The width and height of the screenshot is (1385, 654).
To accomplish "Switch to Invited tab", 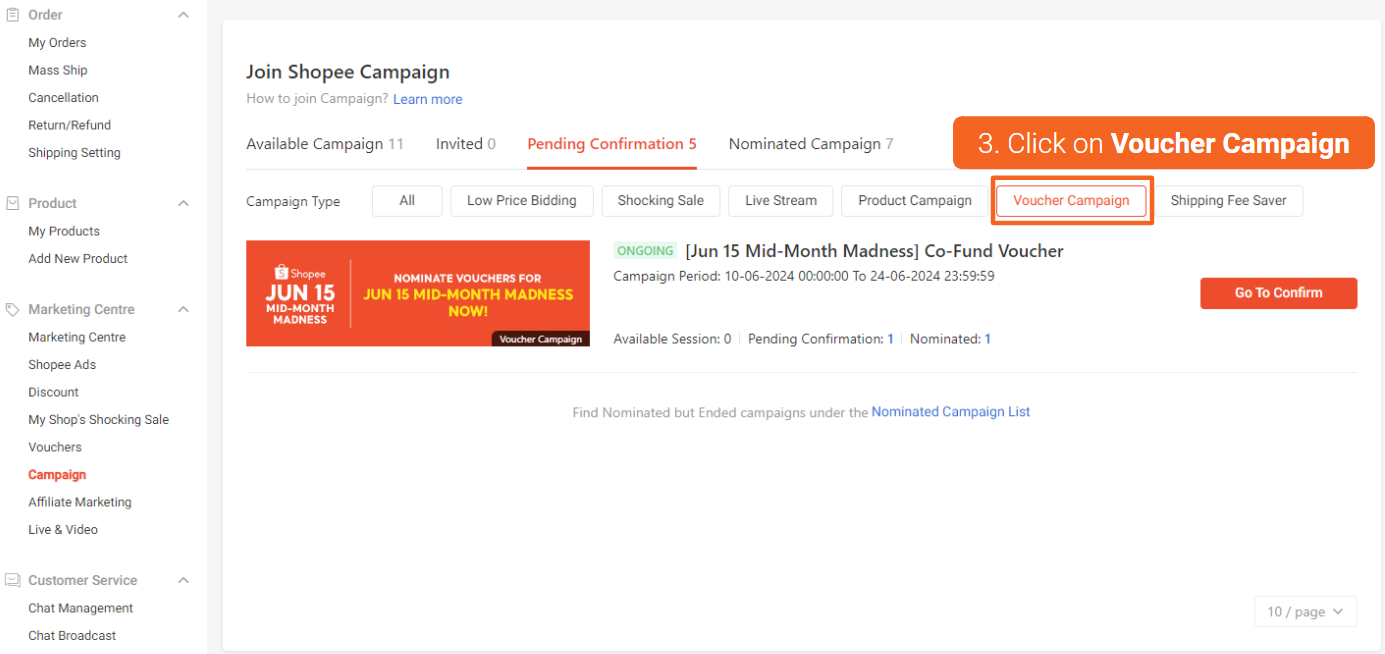I will pos(466,144).
